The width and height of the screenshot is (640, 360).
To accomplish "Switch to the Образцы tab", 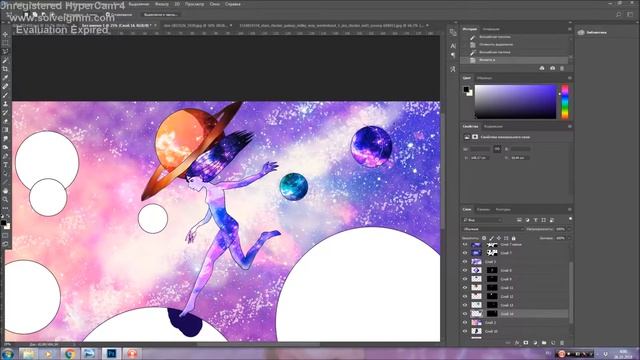I will [x=484, y=78].
